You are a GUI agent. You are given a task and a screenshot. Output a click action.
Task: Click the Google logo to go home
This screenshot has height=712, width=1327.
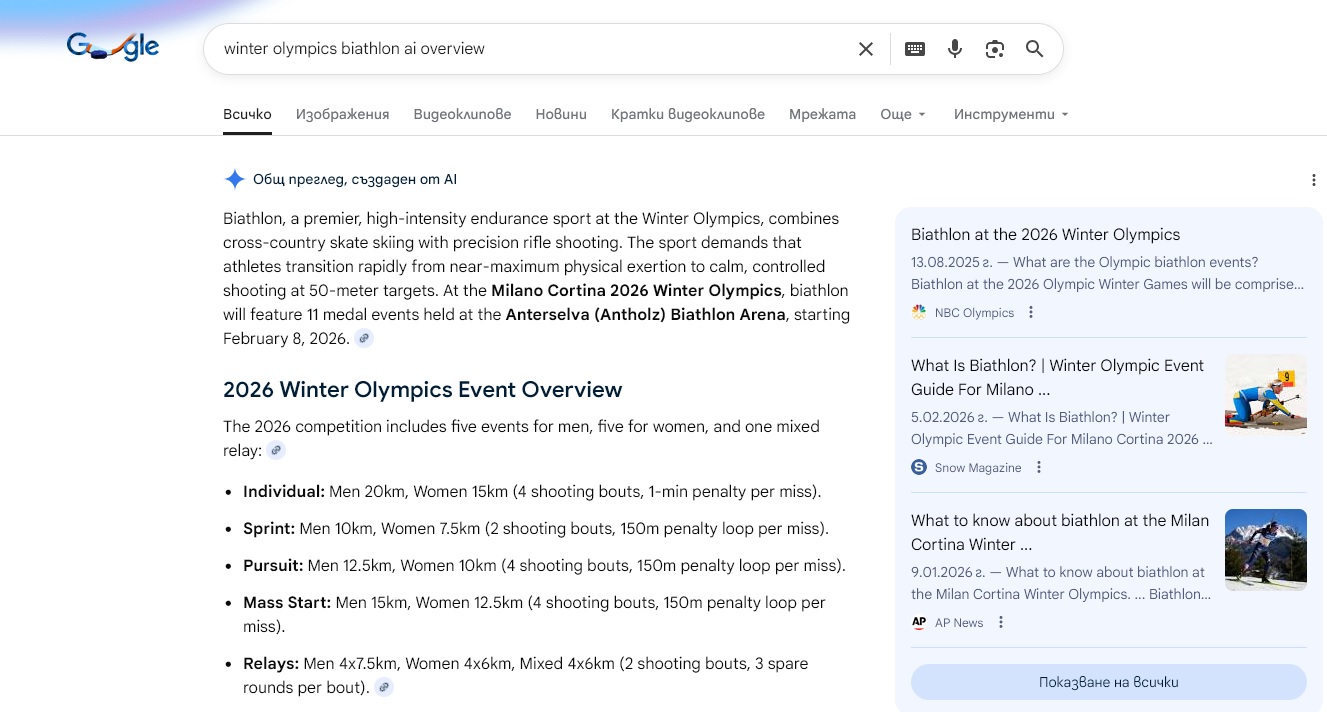[112, 46]
